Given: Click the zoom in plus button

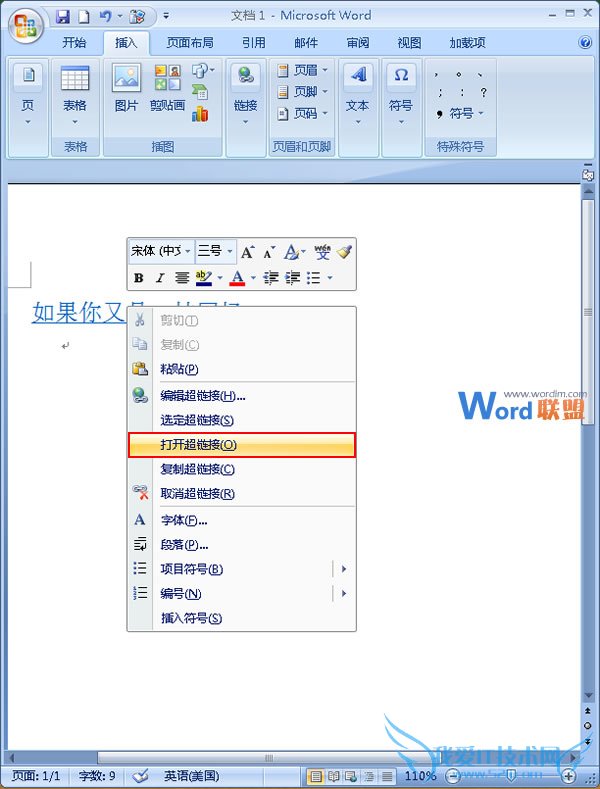Looking at the screenshot, I should pos(569,776).
